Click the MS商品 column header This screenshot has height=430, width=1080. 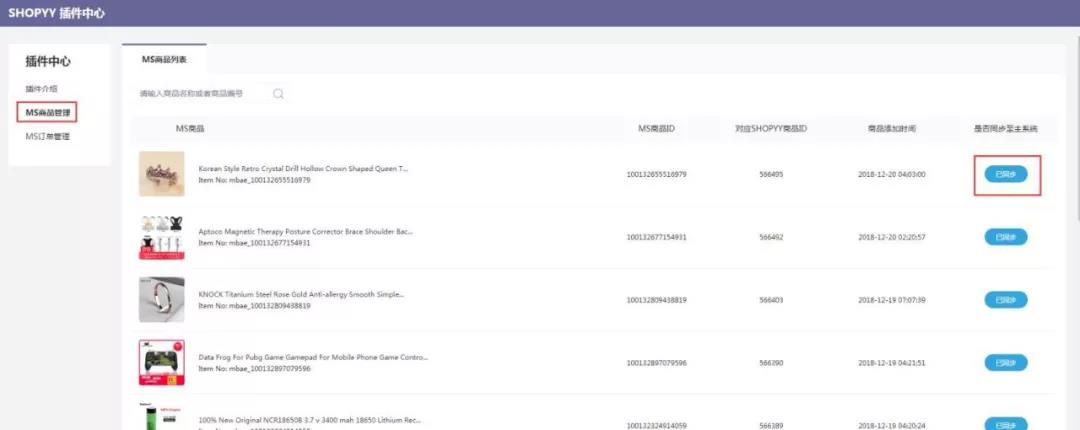pyautogui.click(x=190, y=129)
